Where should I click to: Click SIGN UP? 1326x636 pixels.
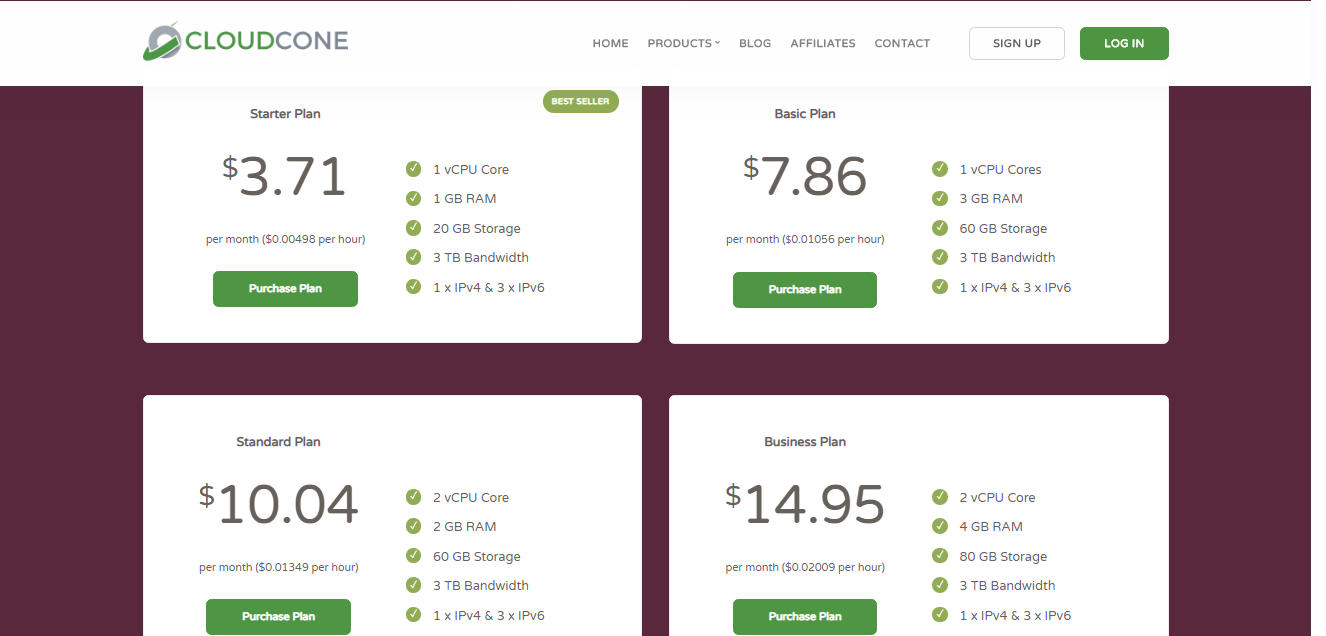coord(1016,43)
